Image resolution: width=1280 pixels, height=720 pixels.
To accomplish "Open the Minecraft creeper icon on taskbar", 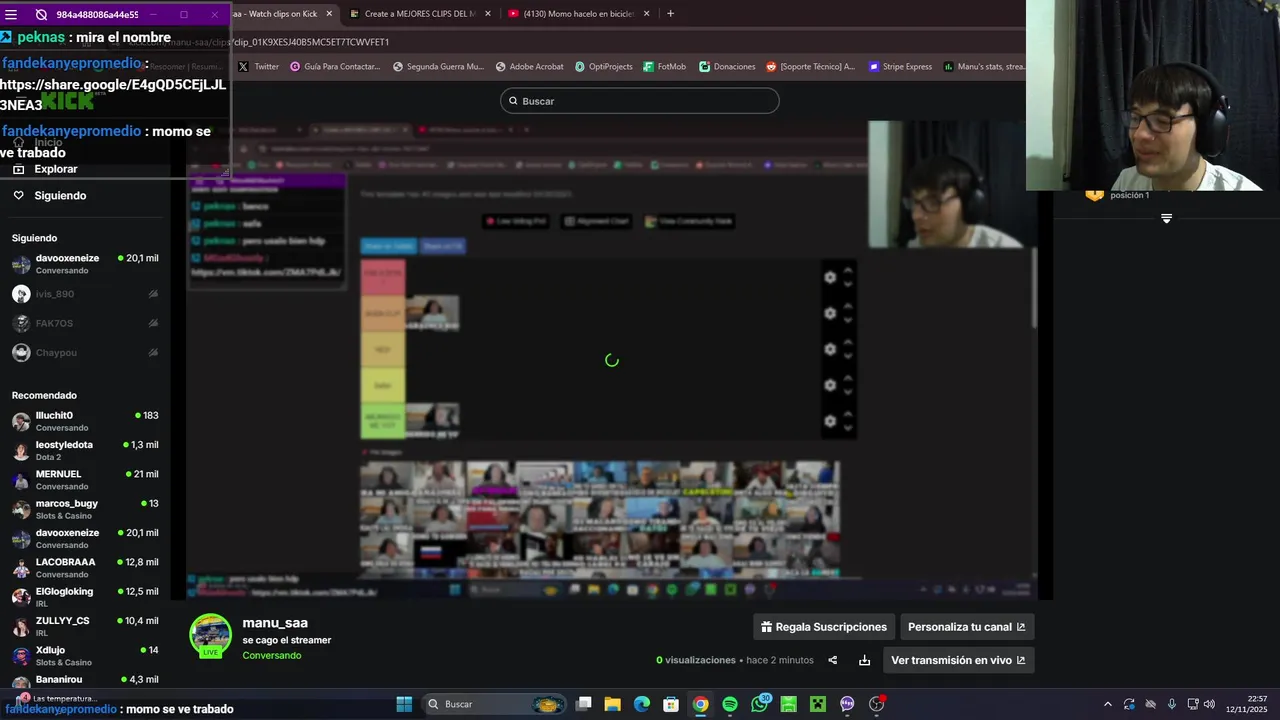I will click(x=818, y=704).
